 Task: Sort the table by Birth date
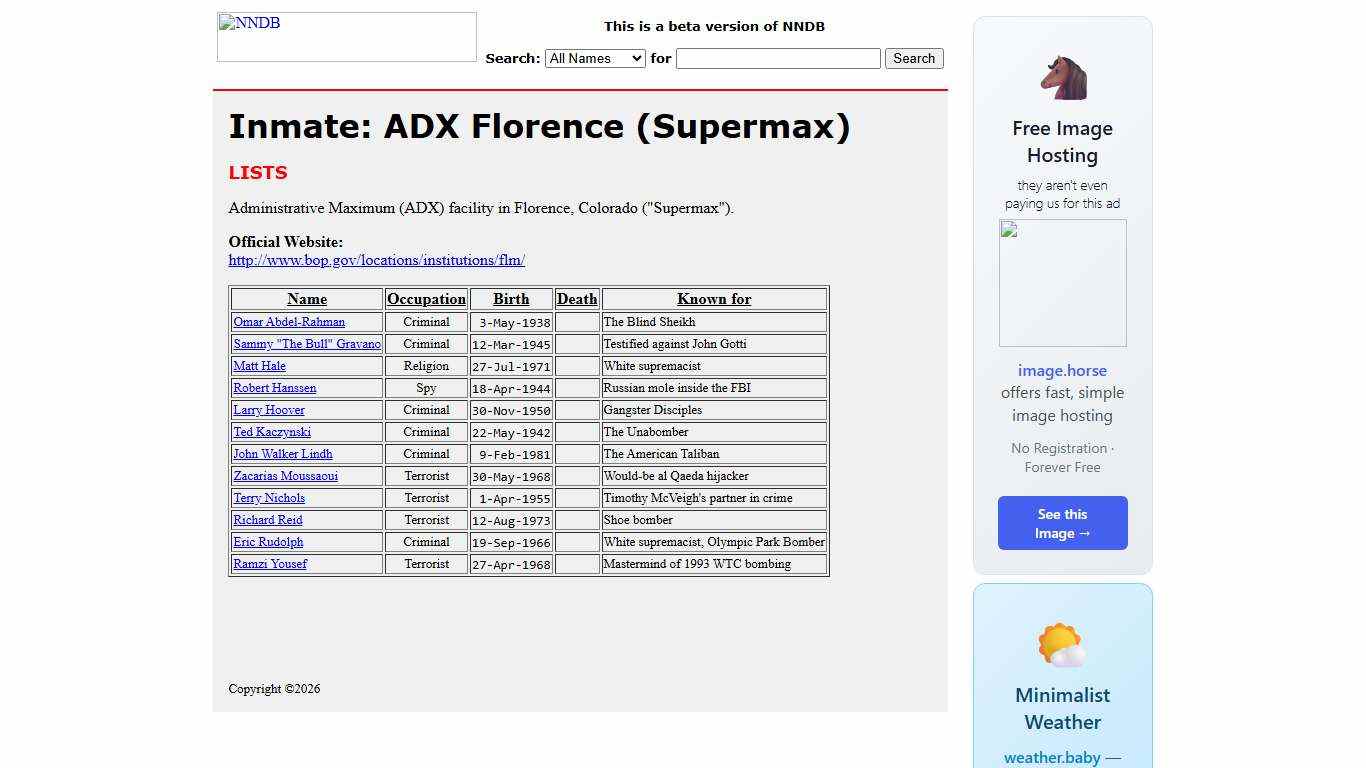tap(510, 299)
